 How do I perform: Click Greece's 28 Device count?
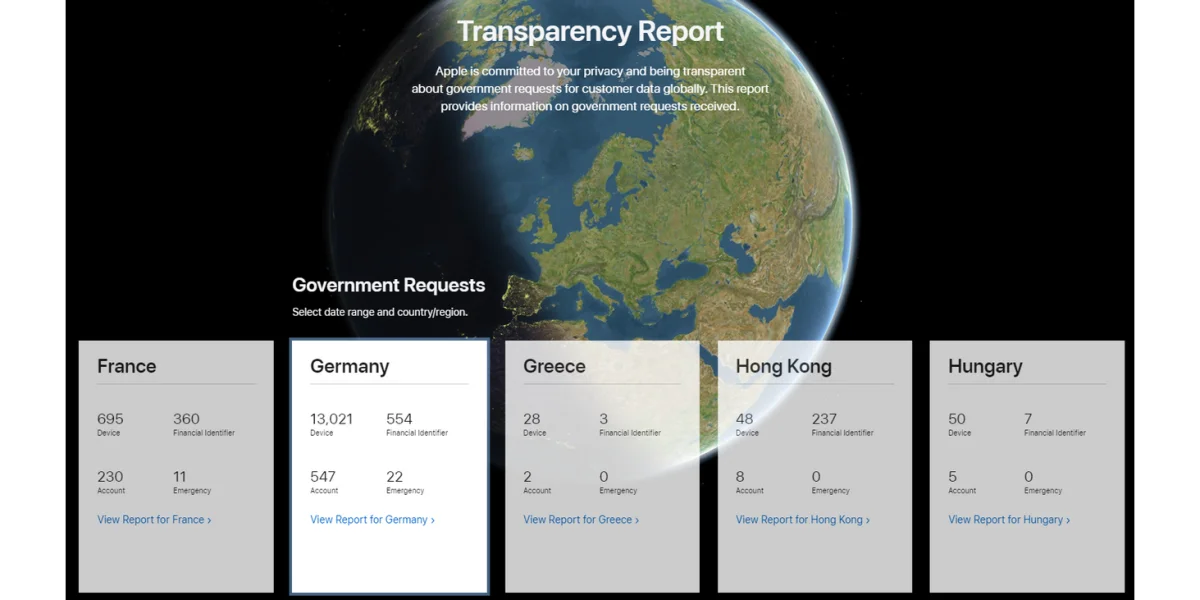click(531, 419)
